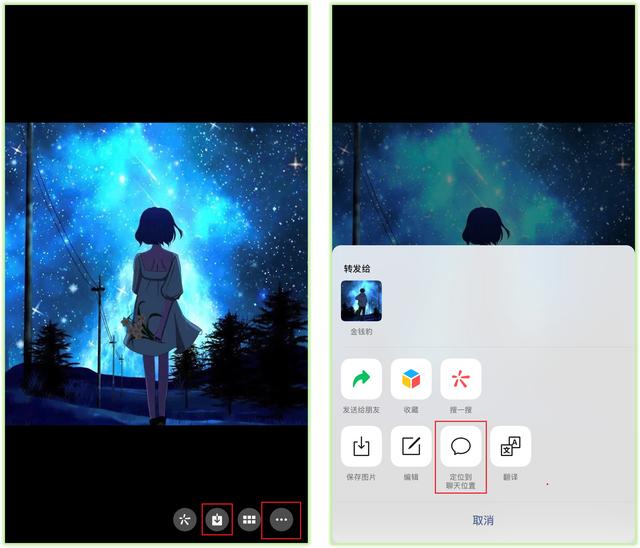
Task: Select the 金钱豹 contact avatar thumbnail
Action: pos(361,300)
